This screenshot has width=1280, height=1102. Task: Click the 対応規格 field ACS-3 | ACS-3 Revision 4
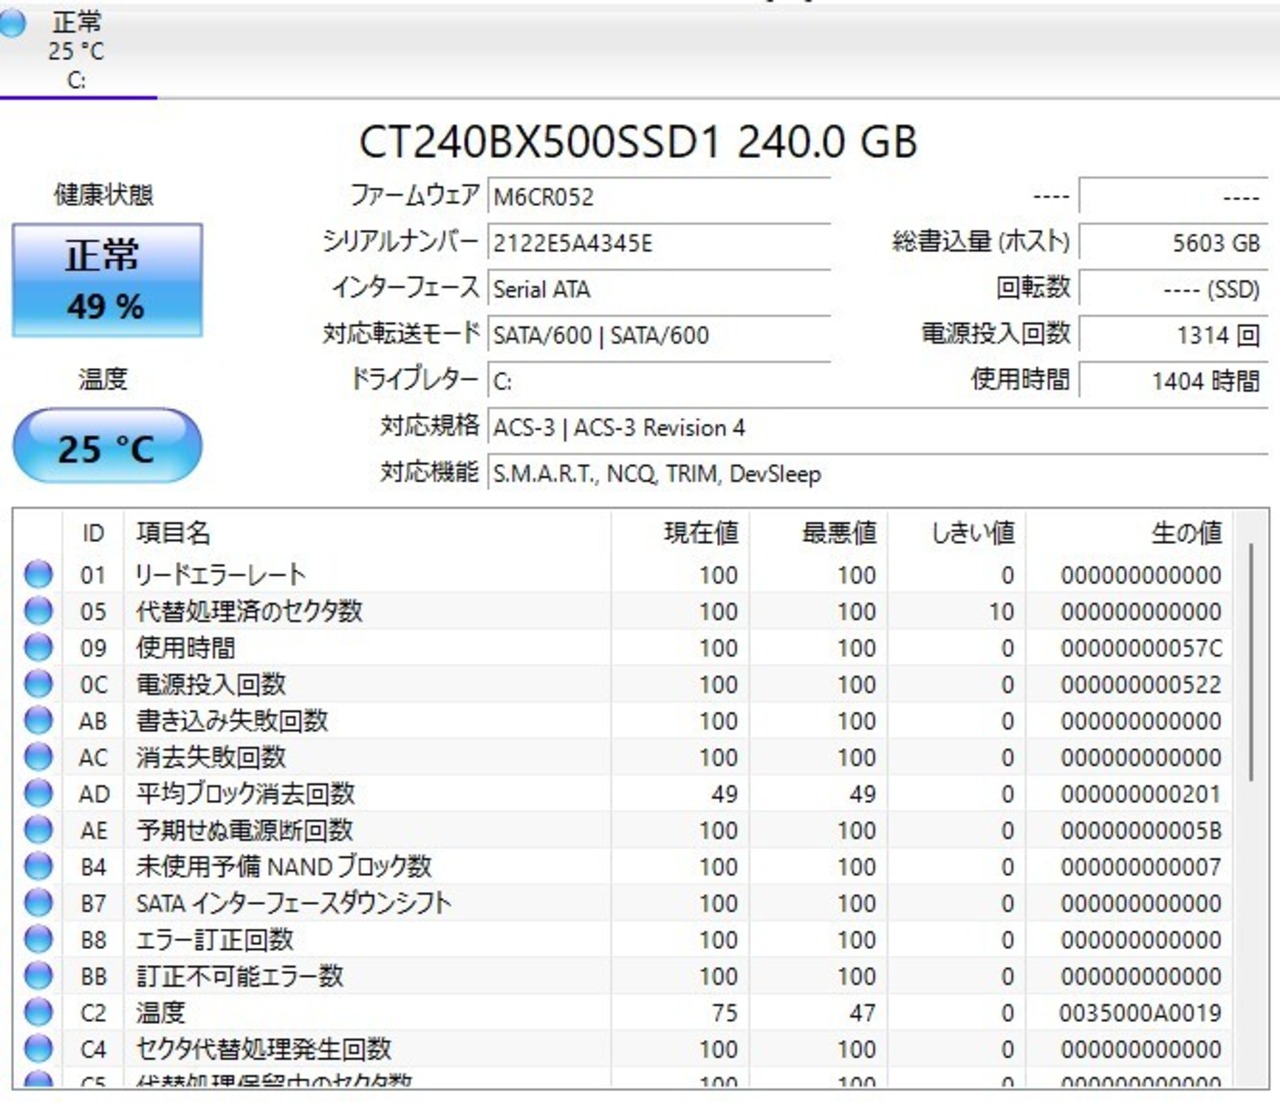point(877,428)
